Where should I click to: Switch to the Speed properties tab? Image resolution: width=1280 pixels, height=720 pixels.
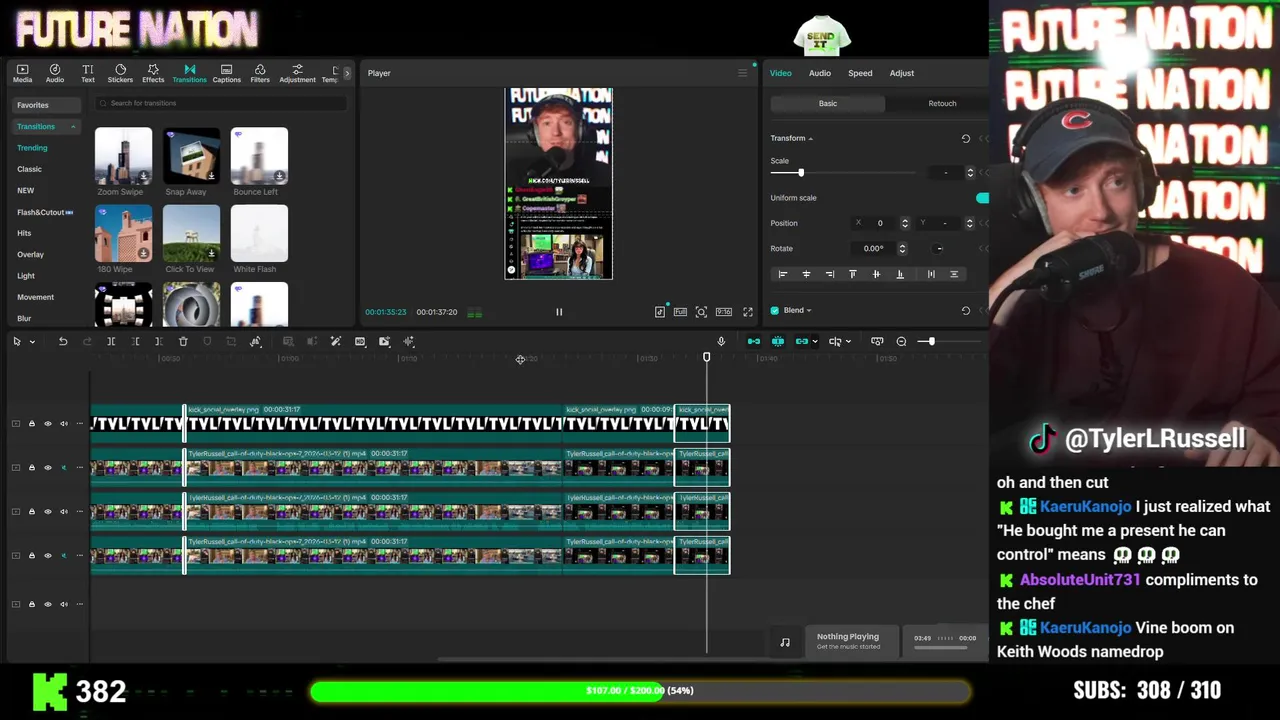click(860, 73)
